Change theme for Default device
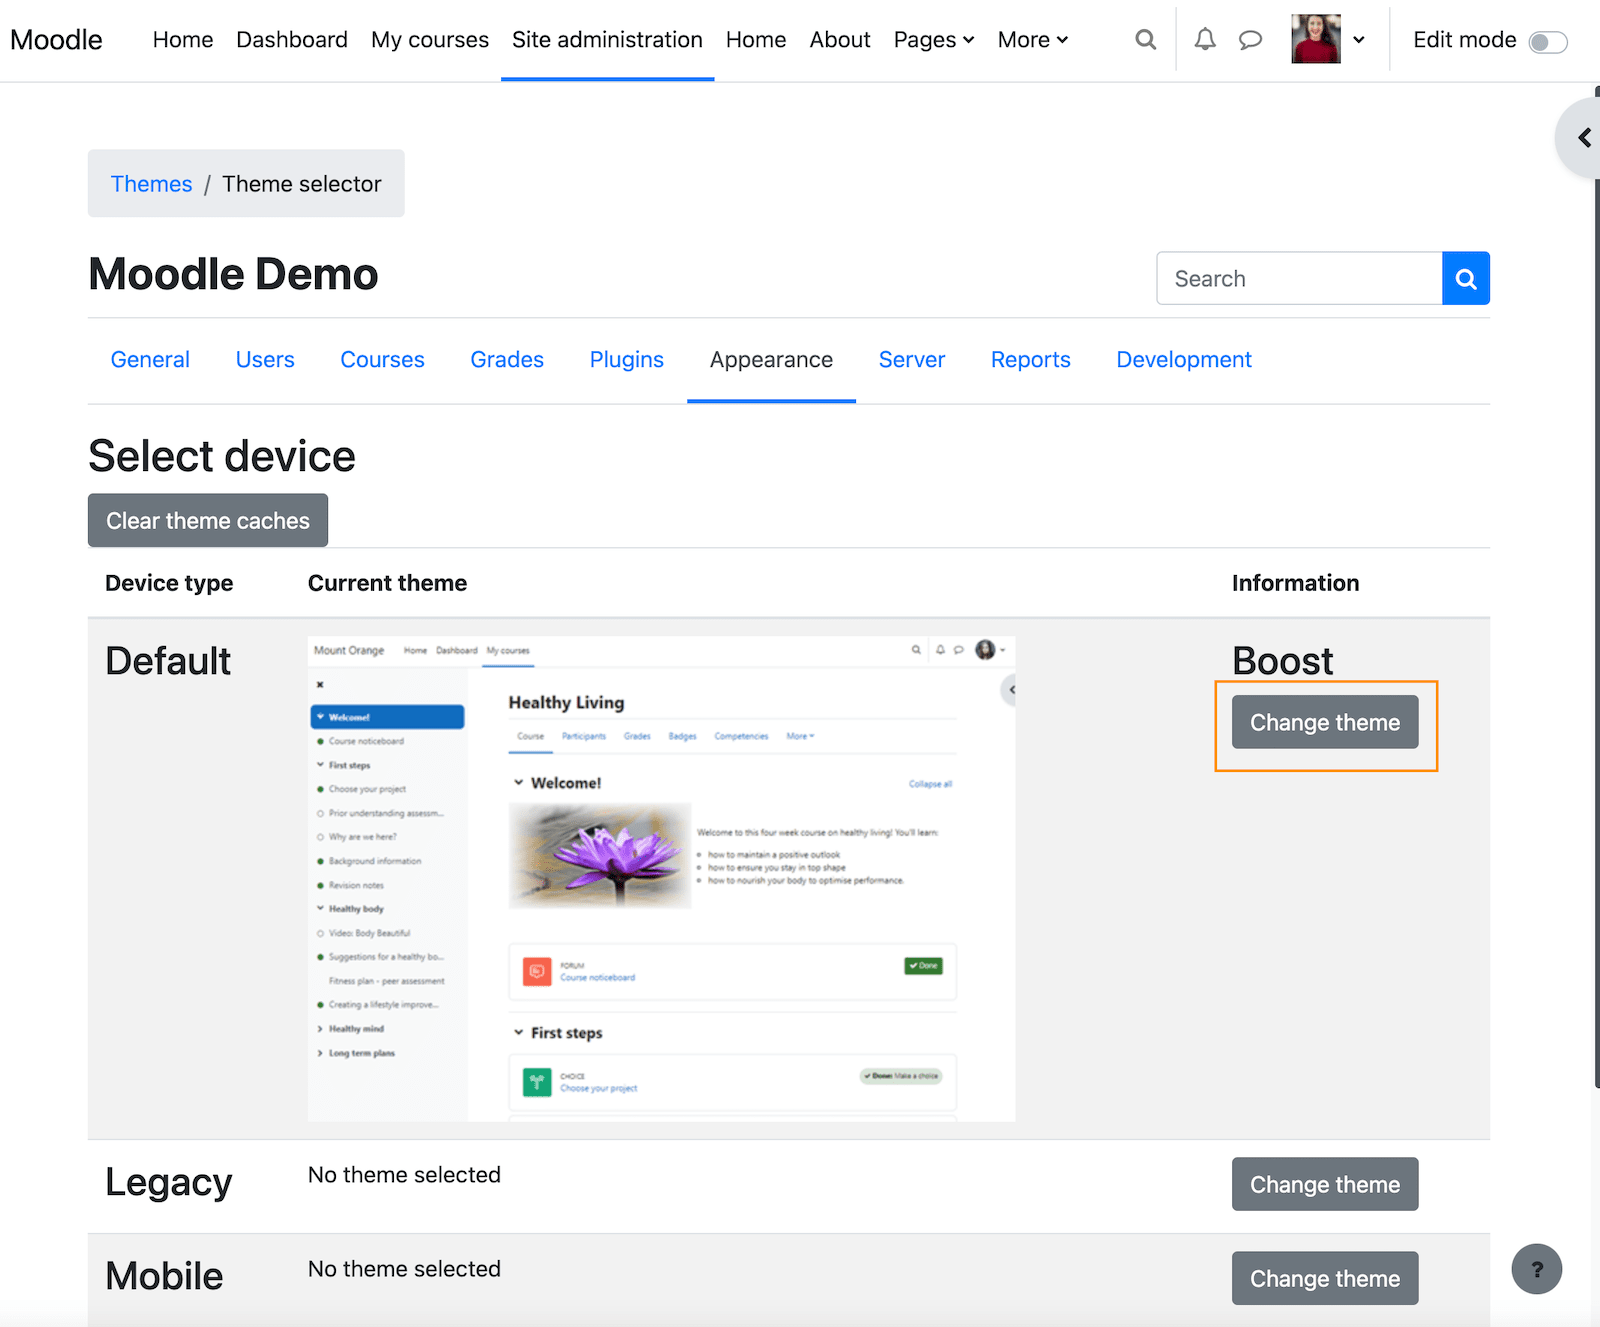The image size is (1600, 1327). pyautogui.click(x=1325, y=722)
